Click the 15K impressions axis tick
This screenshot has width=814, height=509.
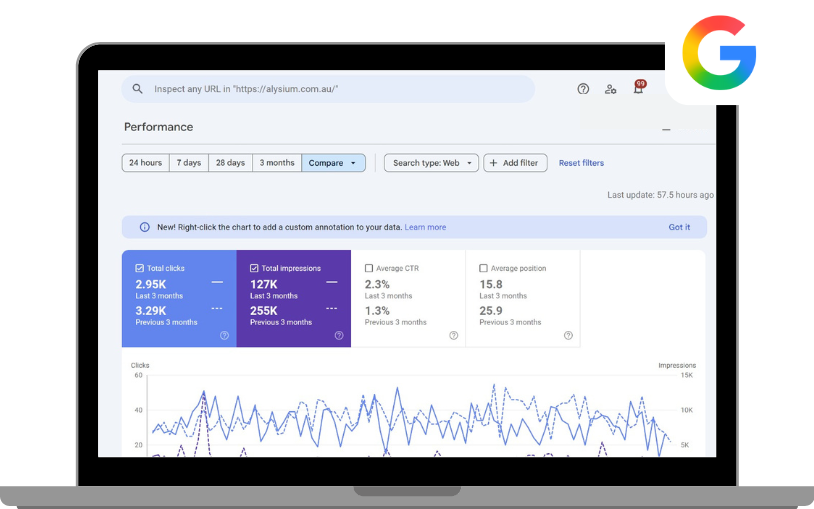tap(686, 375)
